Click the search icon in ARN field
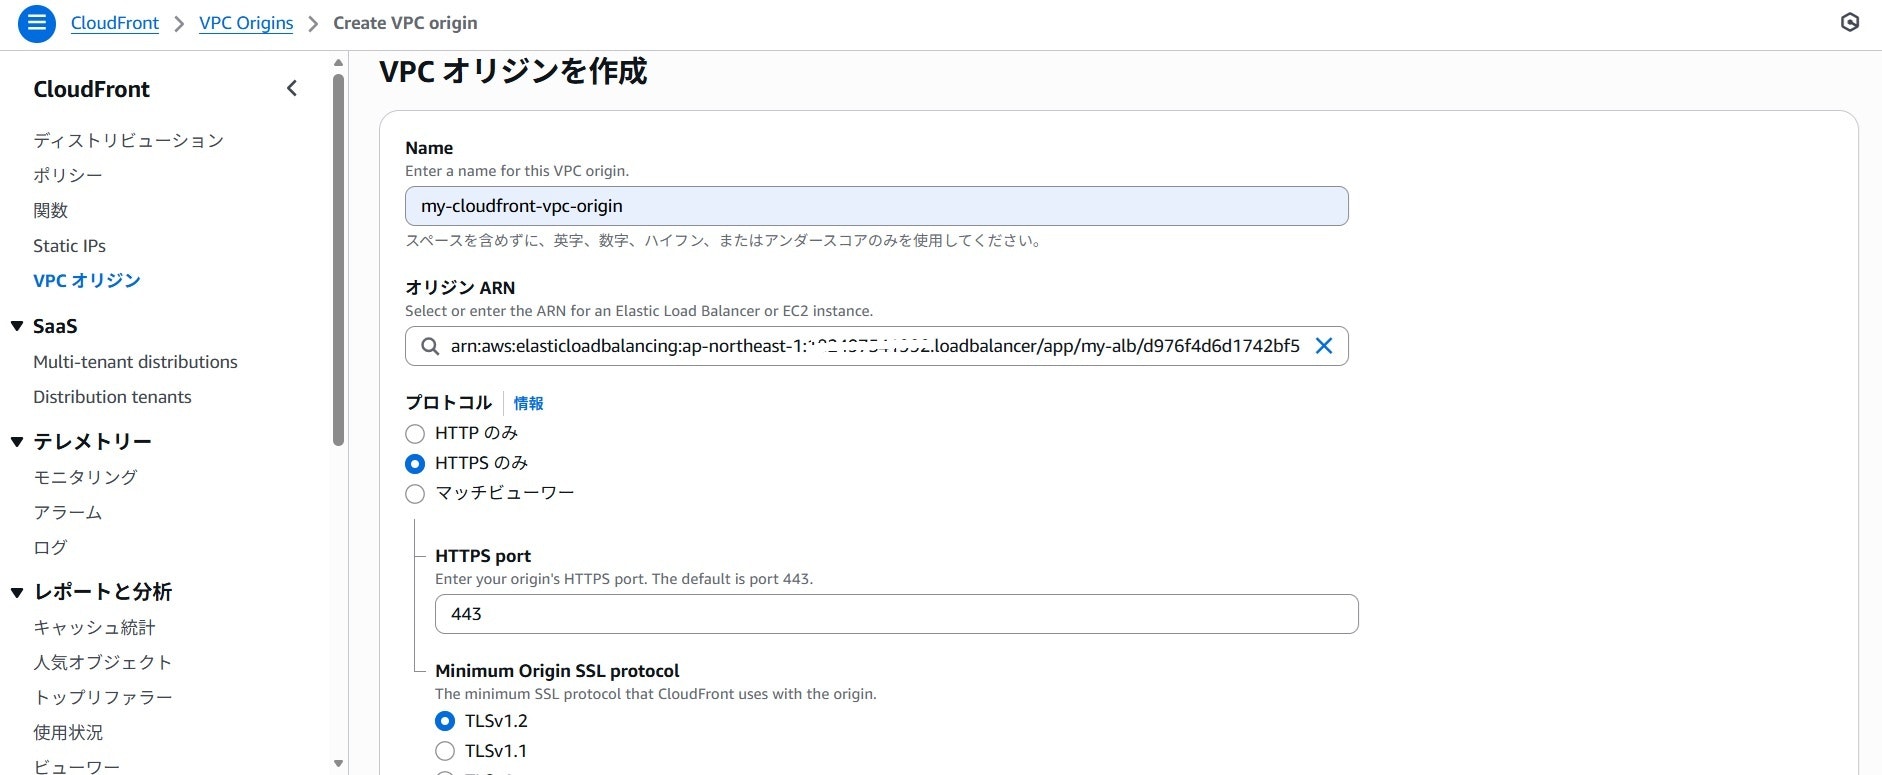This screenshot has height=775, width=1882. tap(430, 346)
